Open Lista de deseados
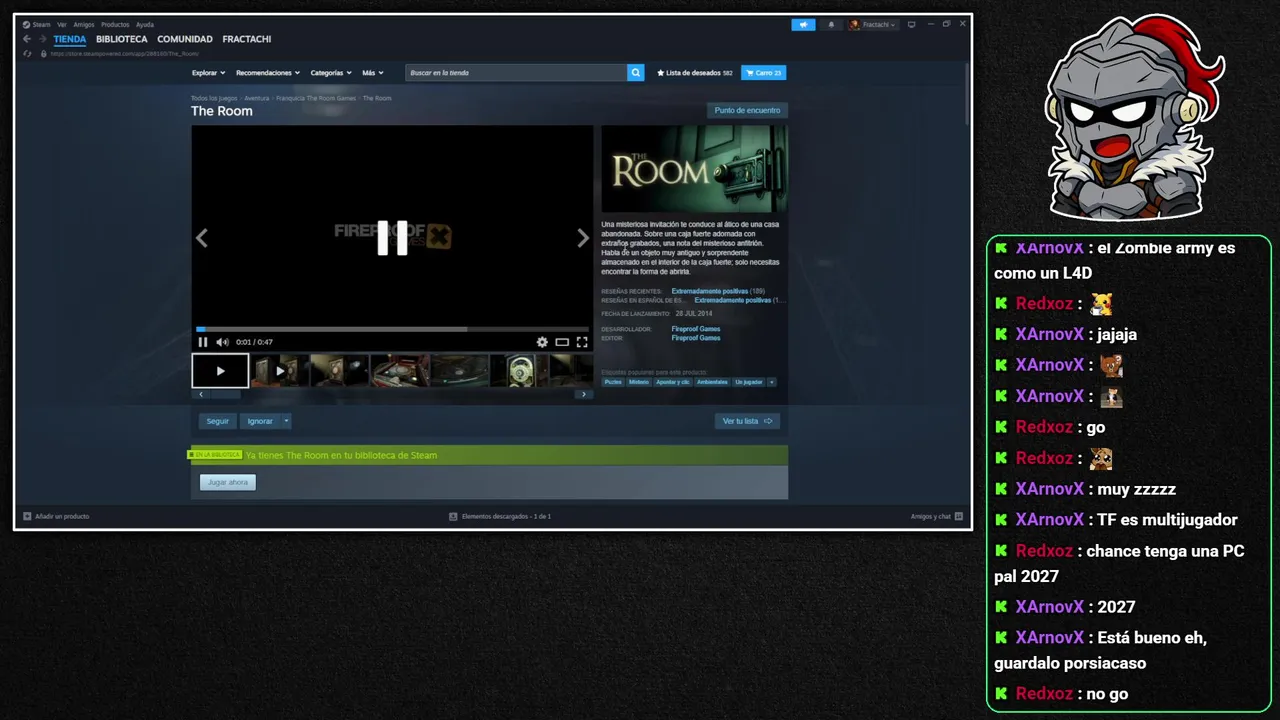This screenshot has height=720, width=1280. pos(695,72)
